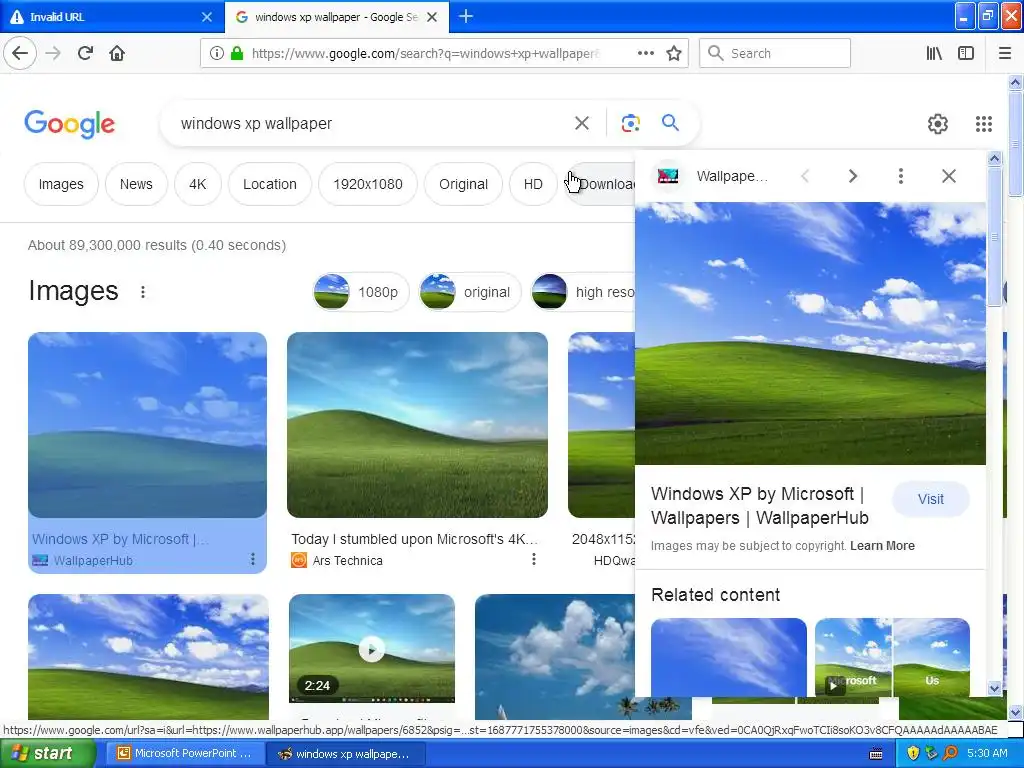Select the original image suggestion chip
The width and height of the screenshot is (1024, 768).
[x=470, y=292]
